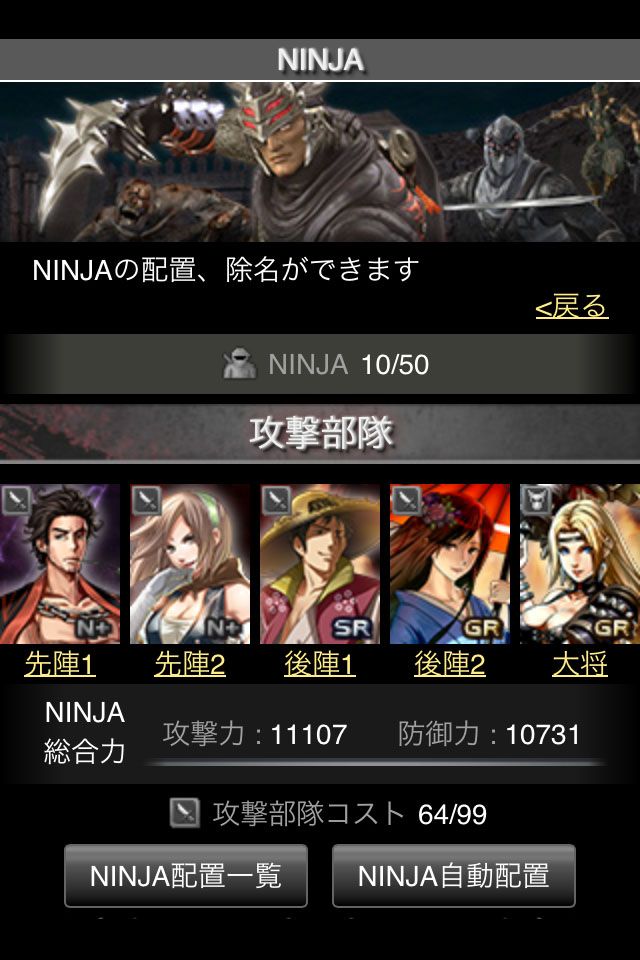Tap the NINJA自動配置 button

[454, 876]
